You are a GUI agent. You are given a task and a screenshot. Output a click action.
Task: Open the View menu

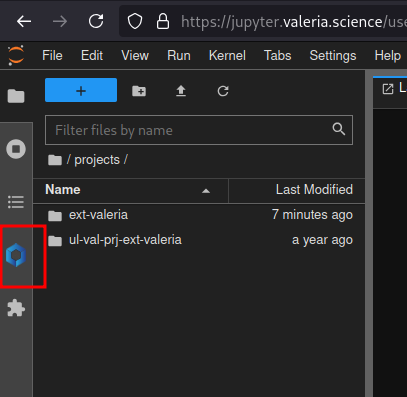tap(135, 55)
